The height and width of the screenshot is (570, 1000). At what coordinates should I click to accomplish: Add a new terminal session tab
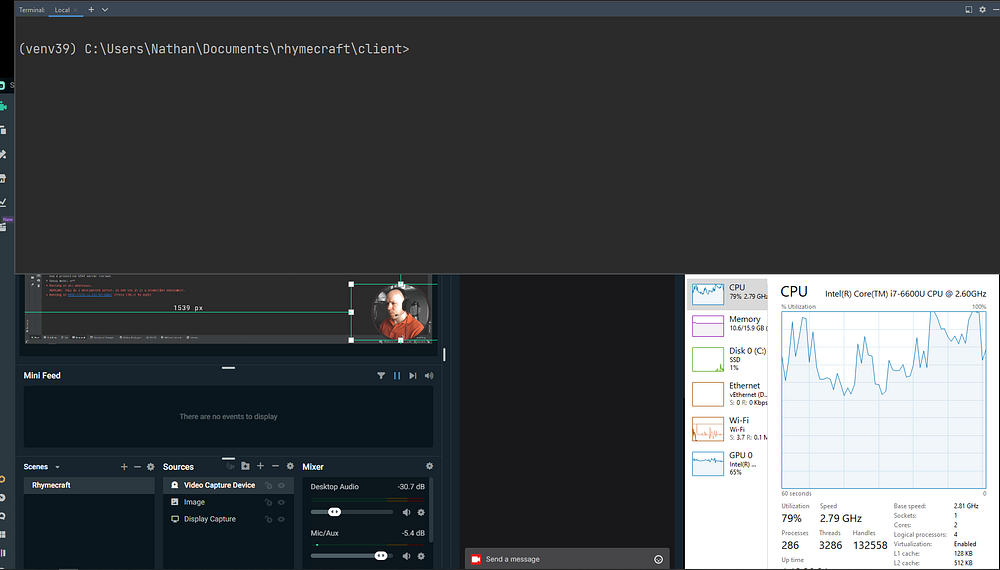pos(91,10)
